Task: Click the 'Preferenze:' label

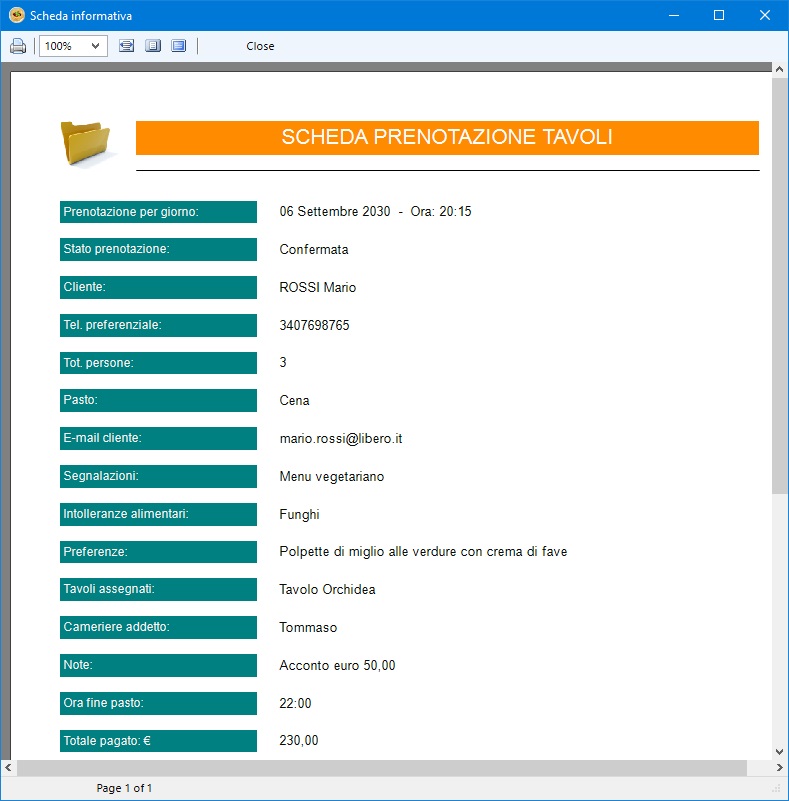Action: point(158,552)
